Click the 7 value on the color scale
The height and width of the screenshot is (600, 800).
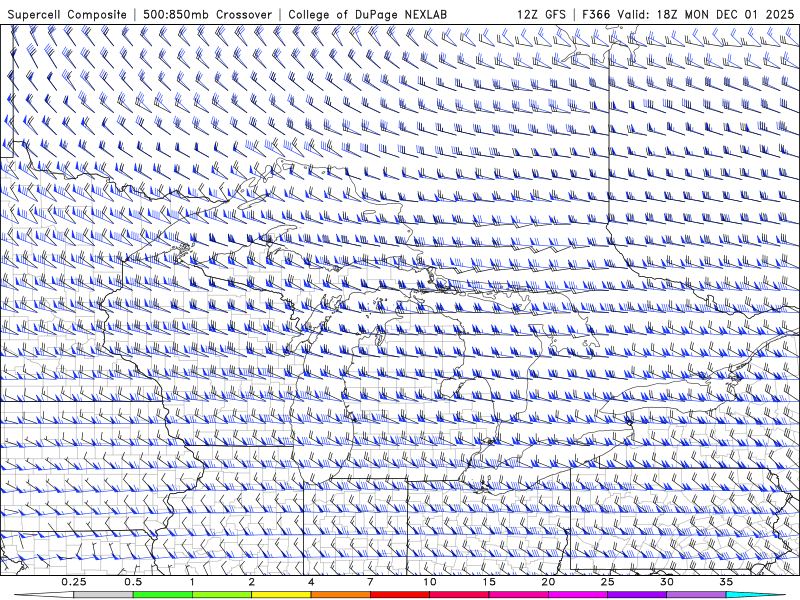[x=370, y=582]
